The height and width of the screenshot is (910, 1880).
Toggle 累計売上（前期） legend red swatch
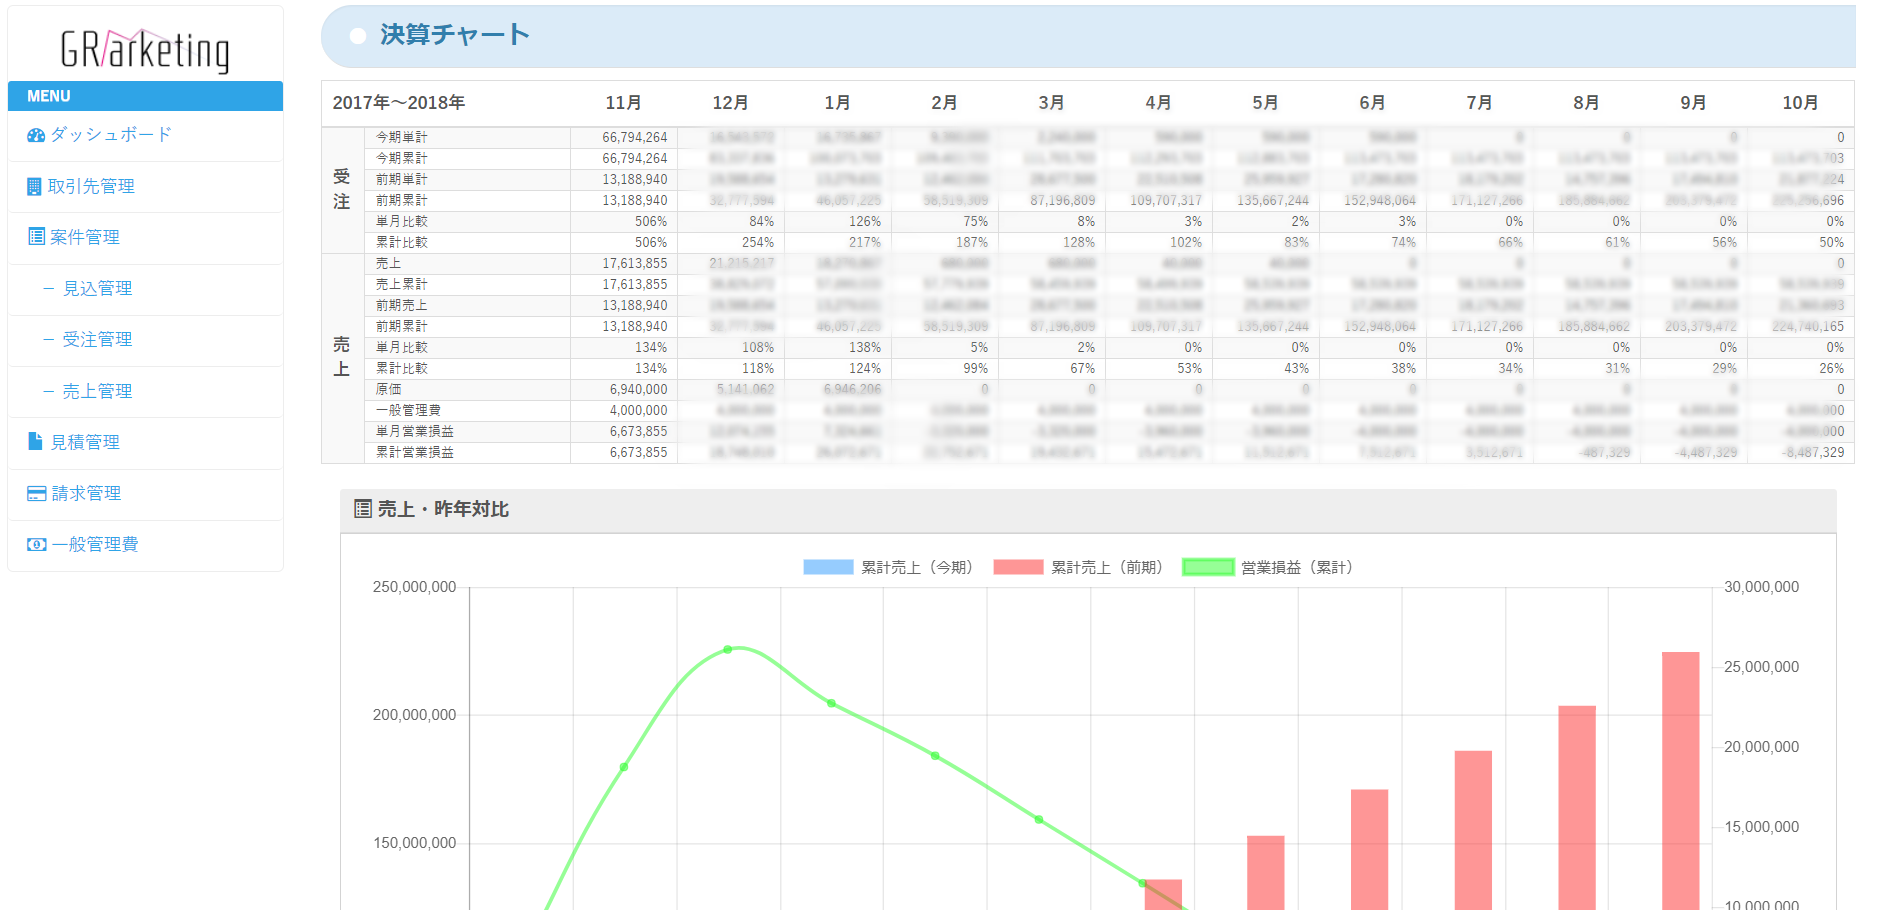pos(1018,567)
